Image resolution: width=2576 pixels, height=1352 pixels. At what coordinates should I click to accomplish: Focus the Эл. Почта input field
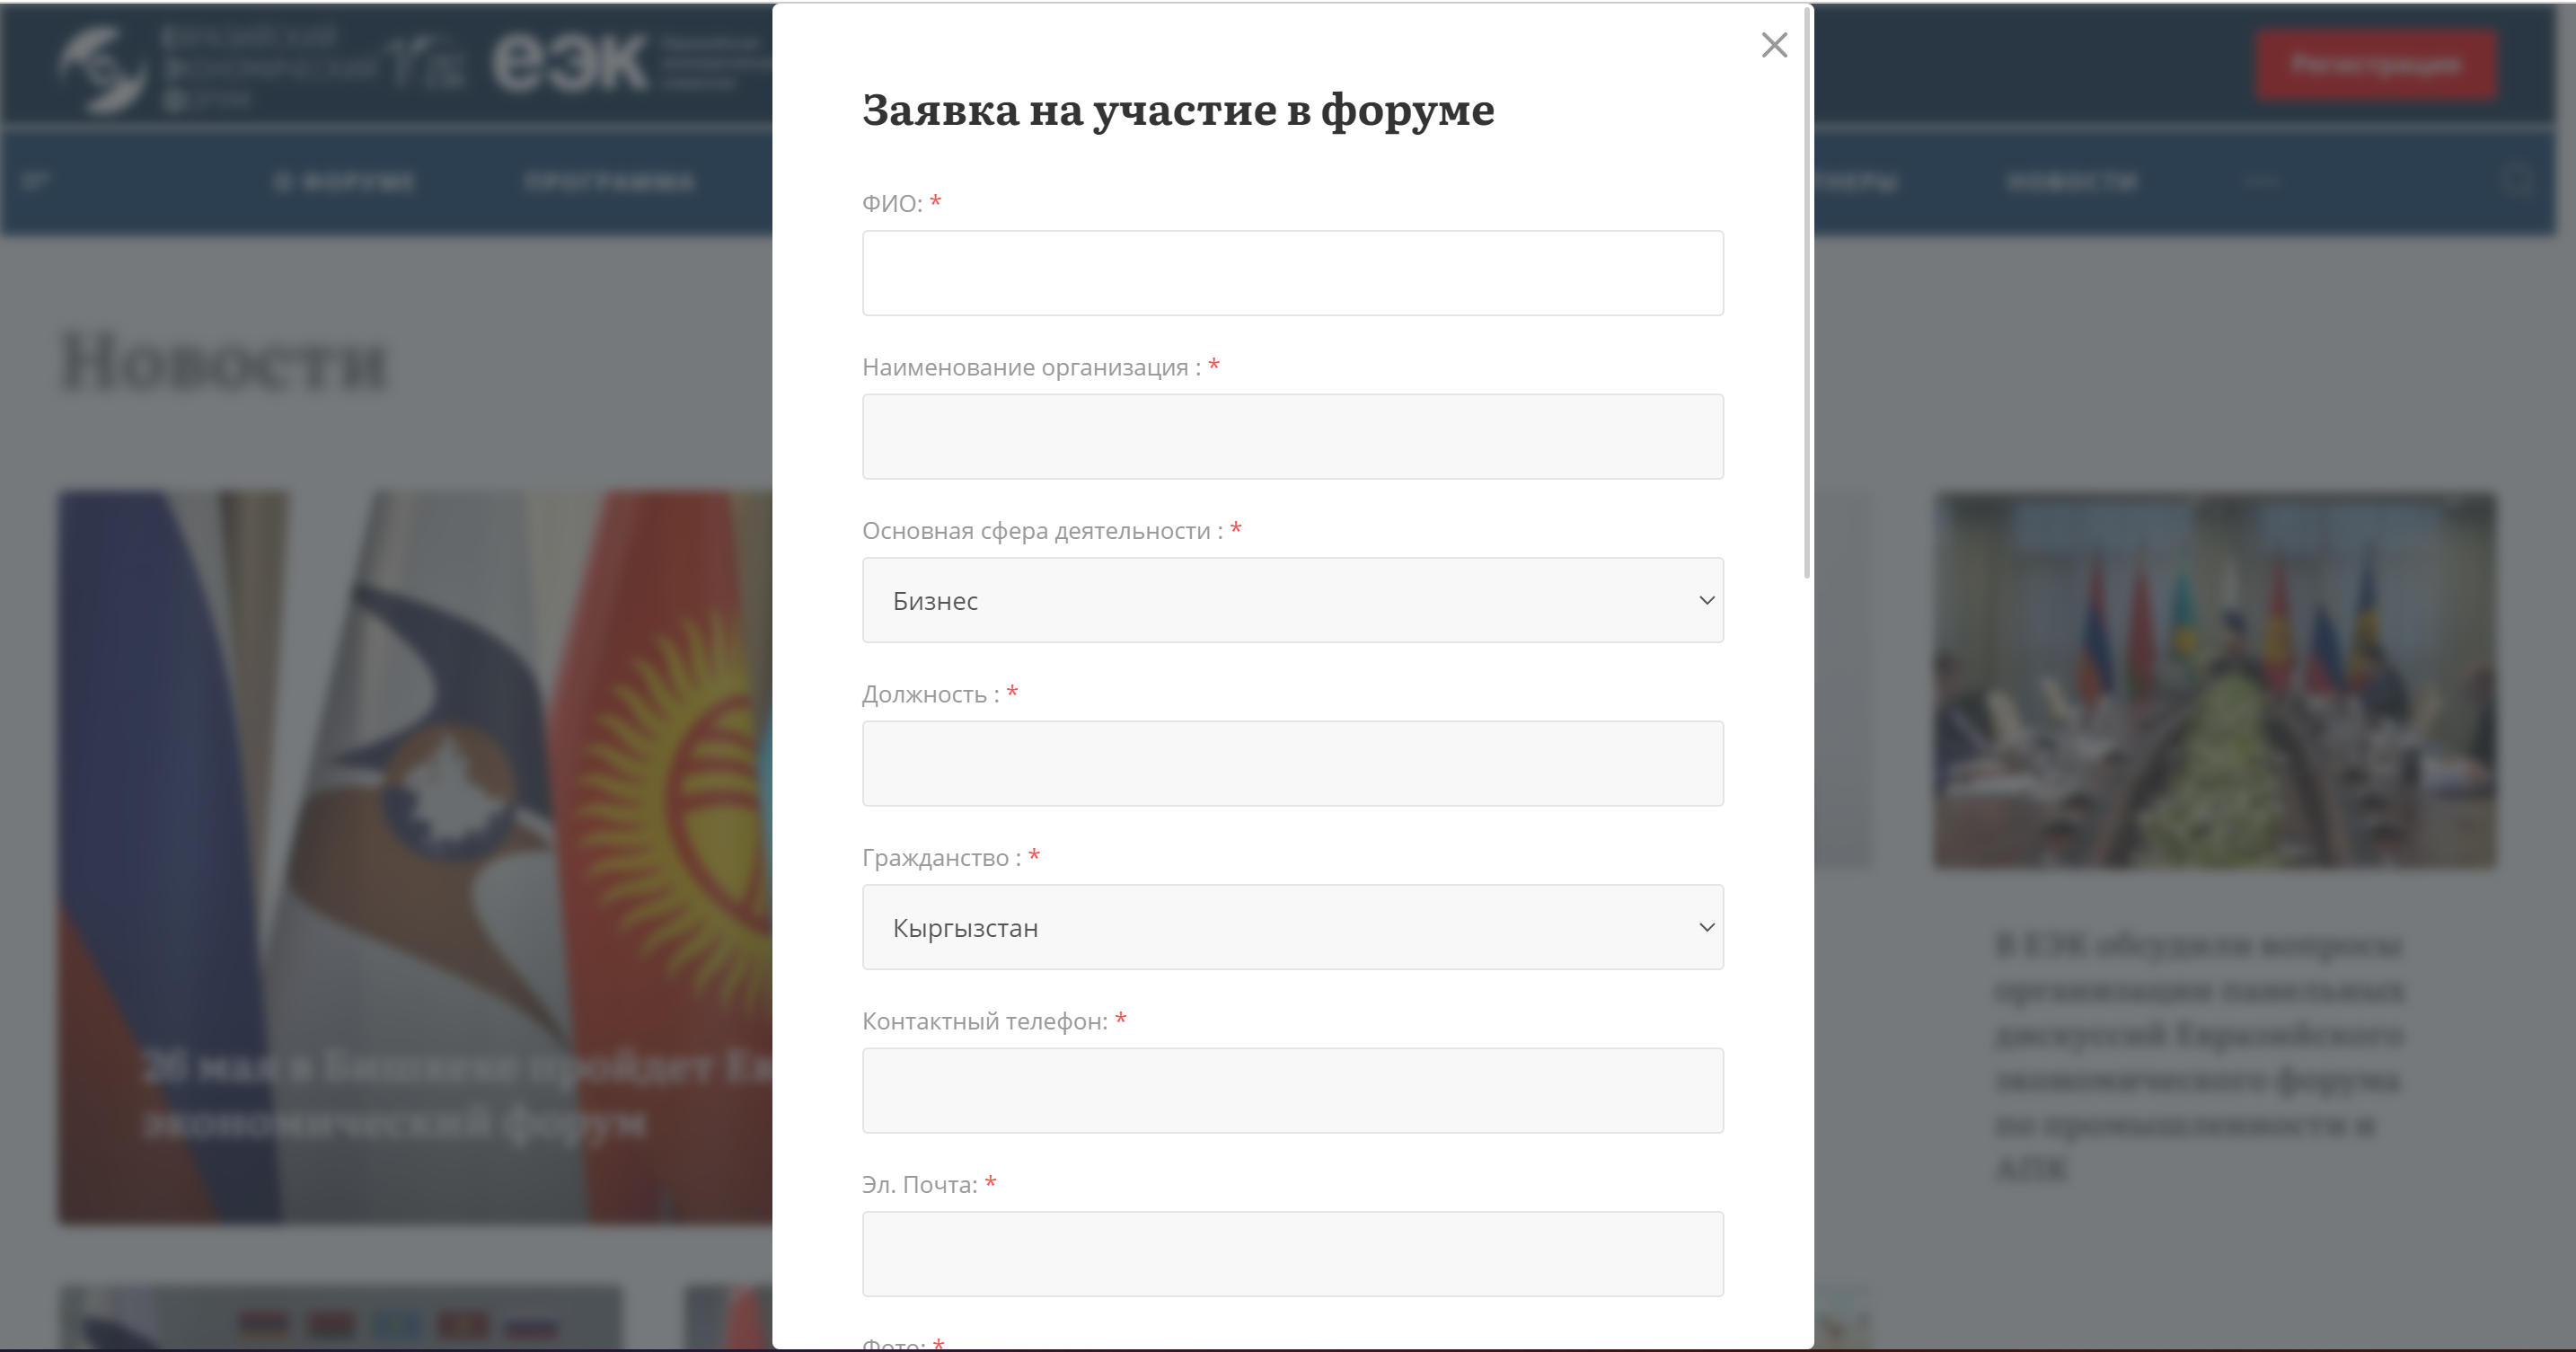[x=1292, y=1254]
